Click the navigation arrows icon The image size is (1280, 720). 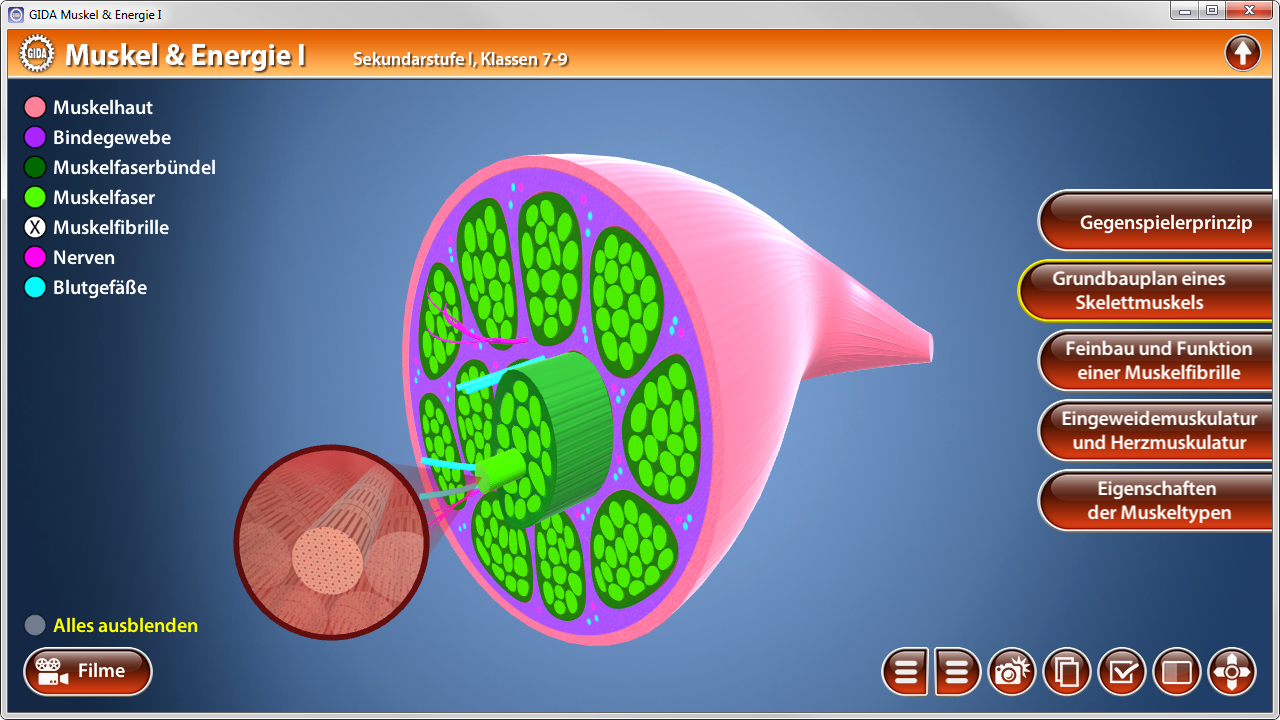(1232, 671)
